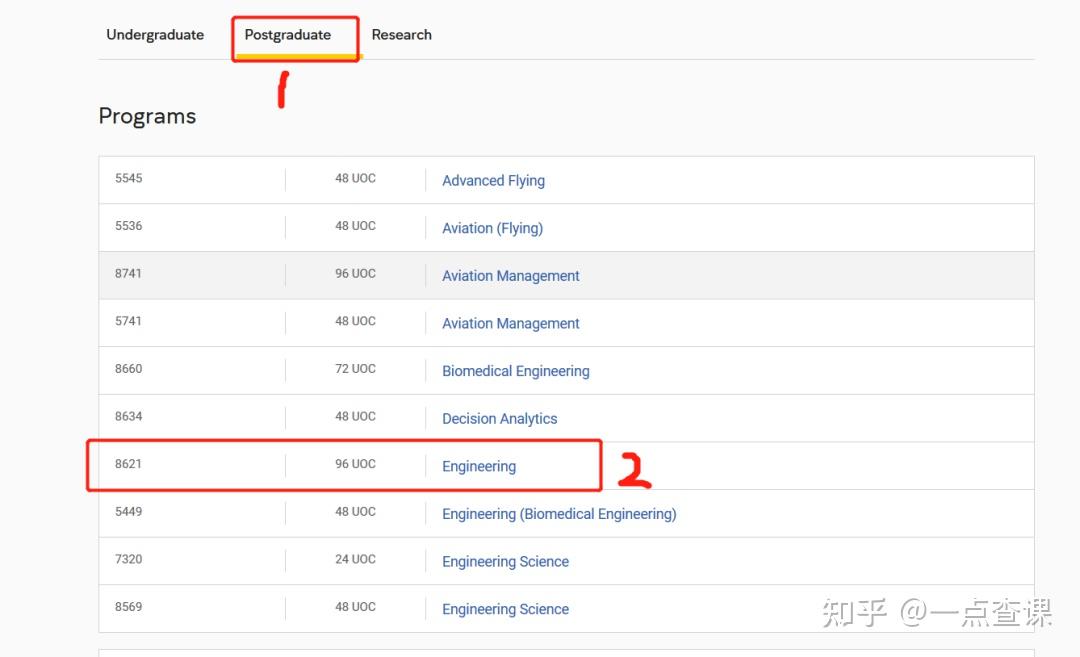Open the Advanced Flying program link
Image resolution: width=1080 pixels, height=657 pixels.
[x=493, y=181]
